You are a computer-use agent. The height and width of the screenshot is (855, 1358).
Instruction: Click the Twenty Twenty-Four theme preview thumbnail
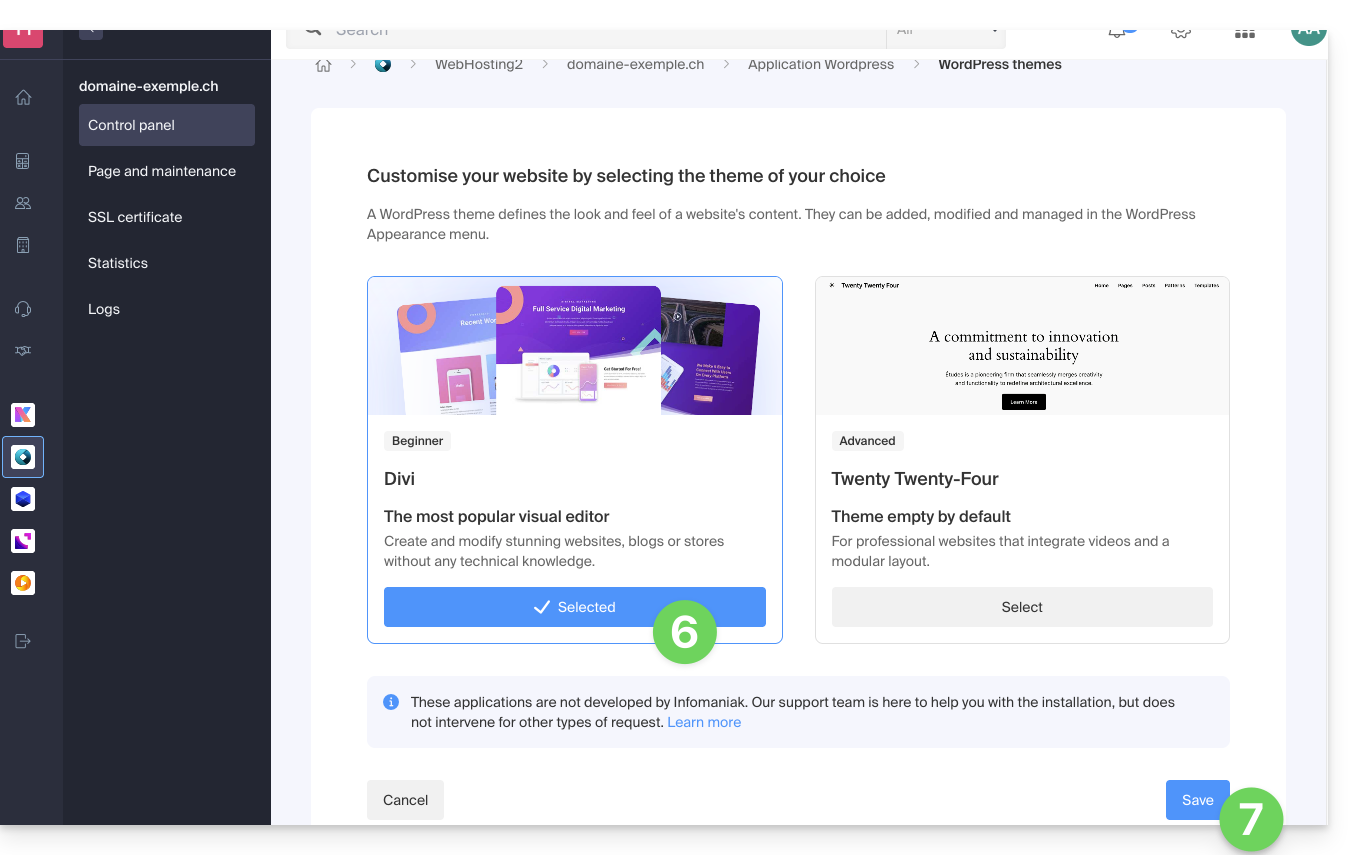point(1021,346)
